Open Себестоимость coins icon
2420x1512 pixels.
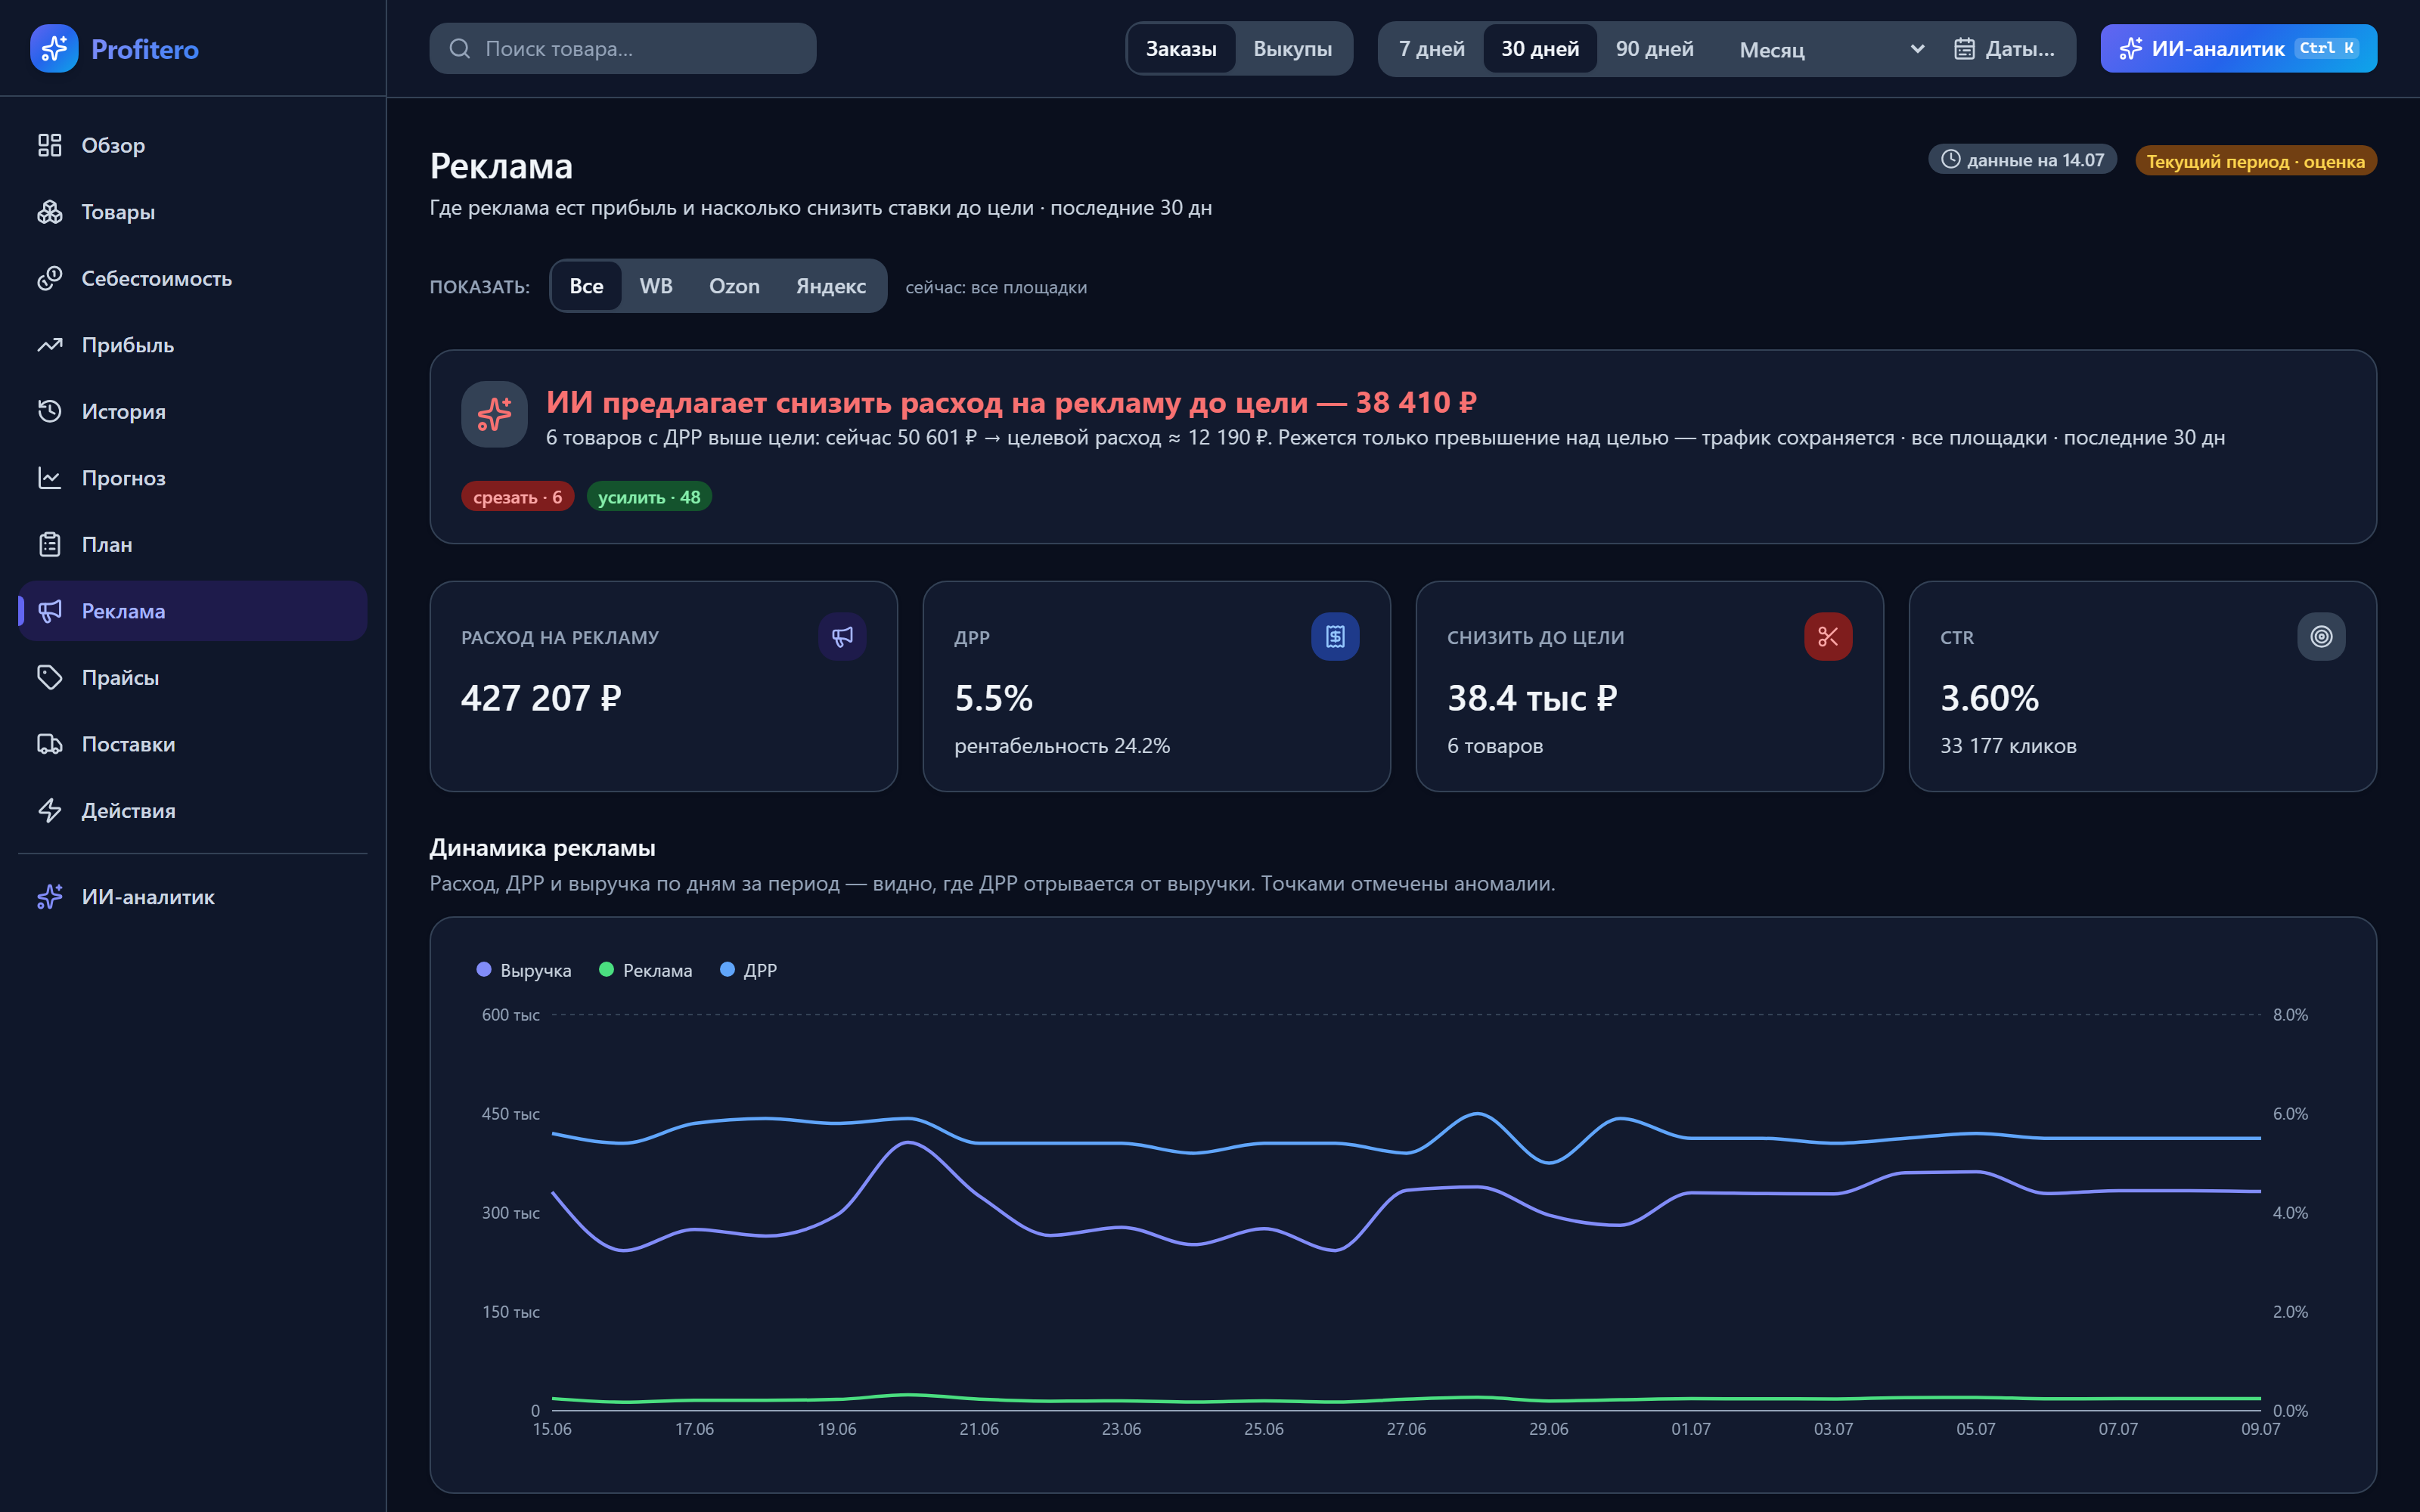pos(49,278)
